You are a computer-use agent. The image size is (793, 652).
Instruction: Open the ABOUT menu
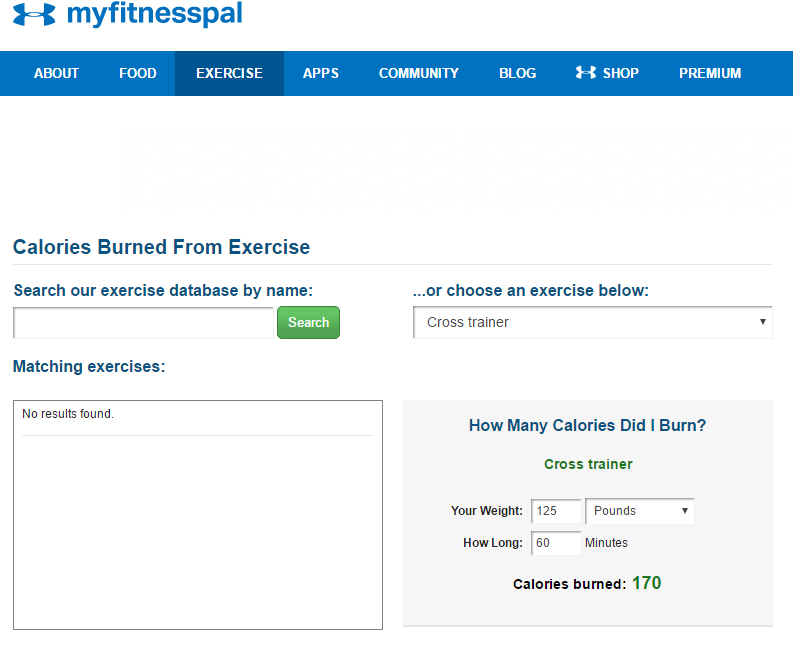56,73
